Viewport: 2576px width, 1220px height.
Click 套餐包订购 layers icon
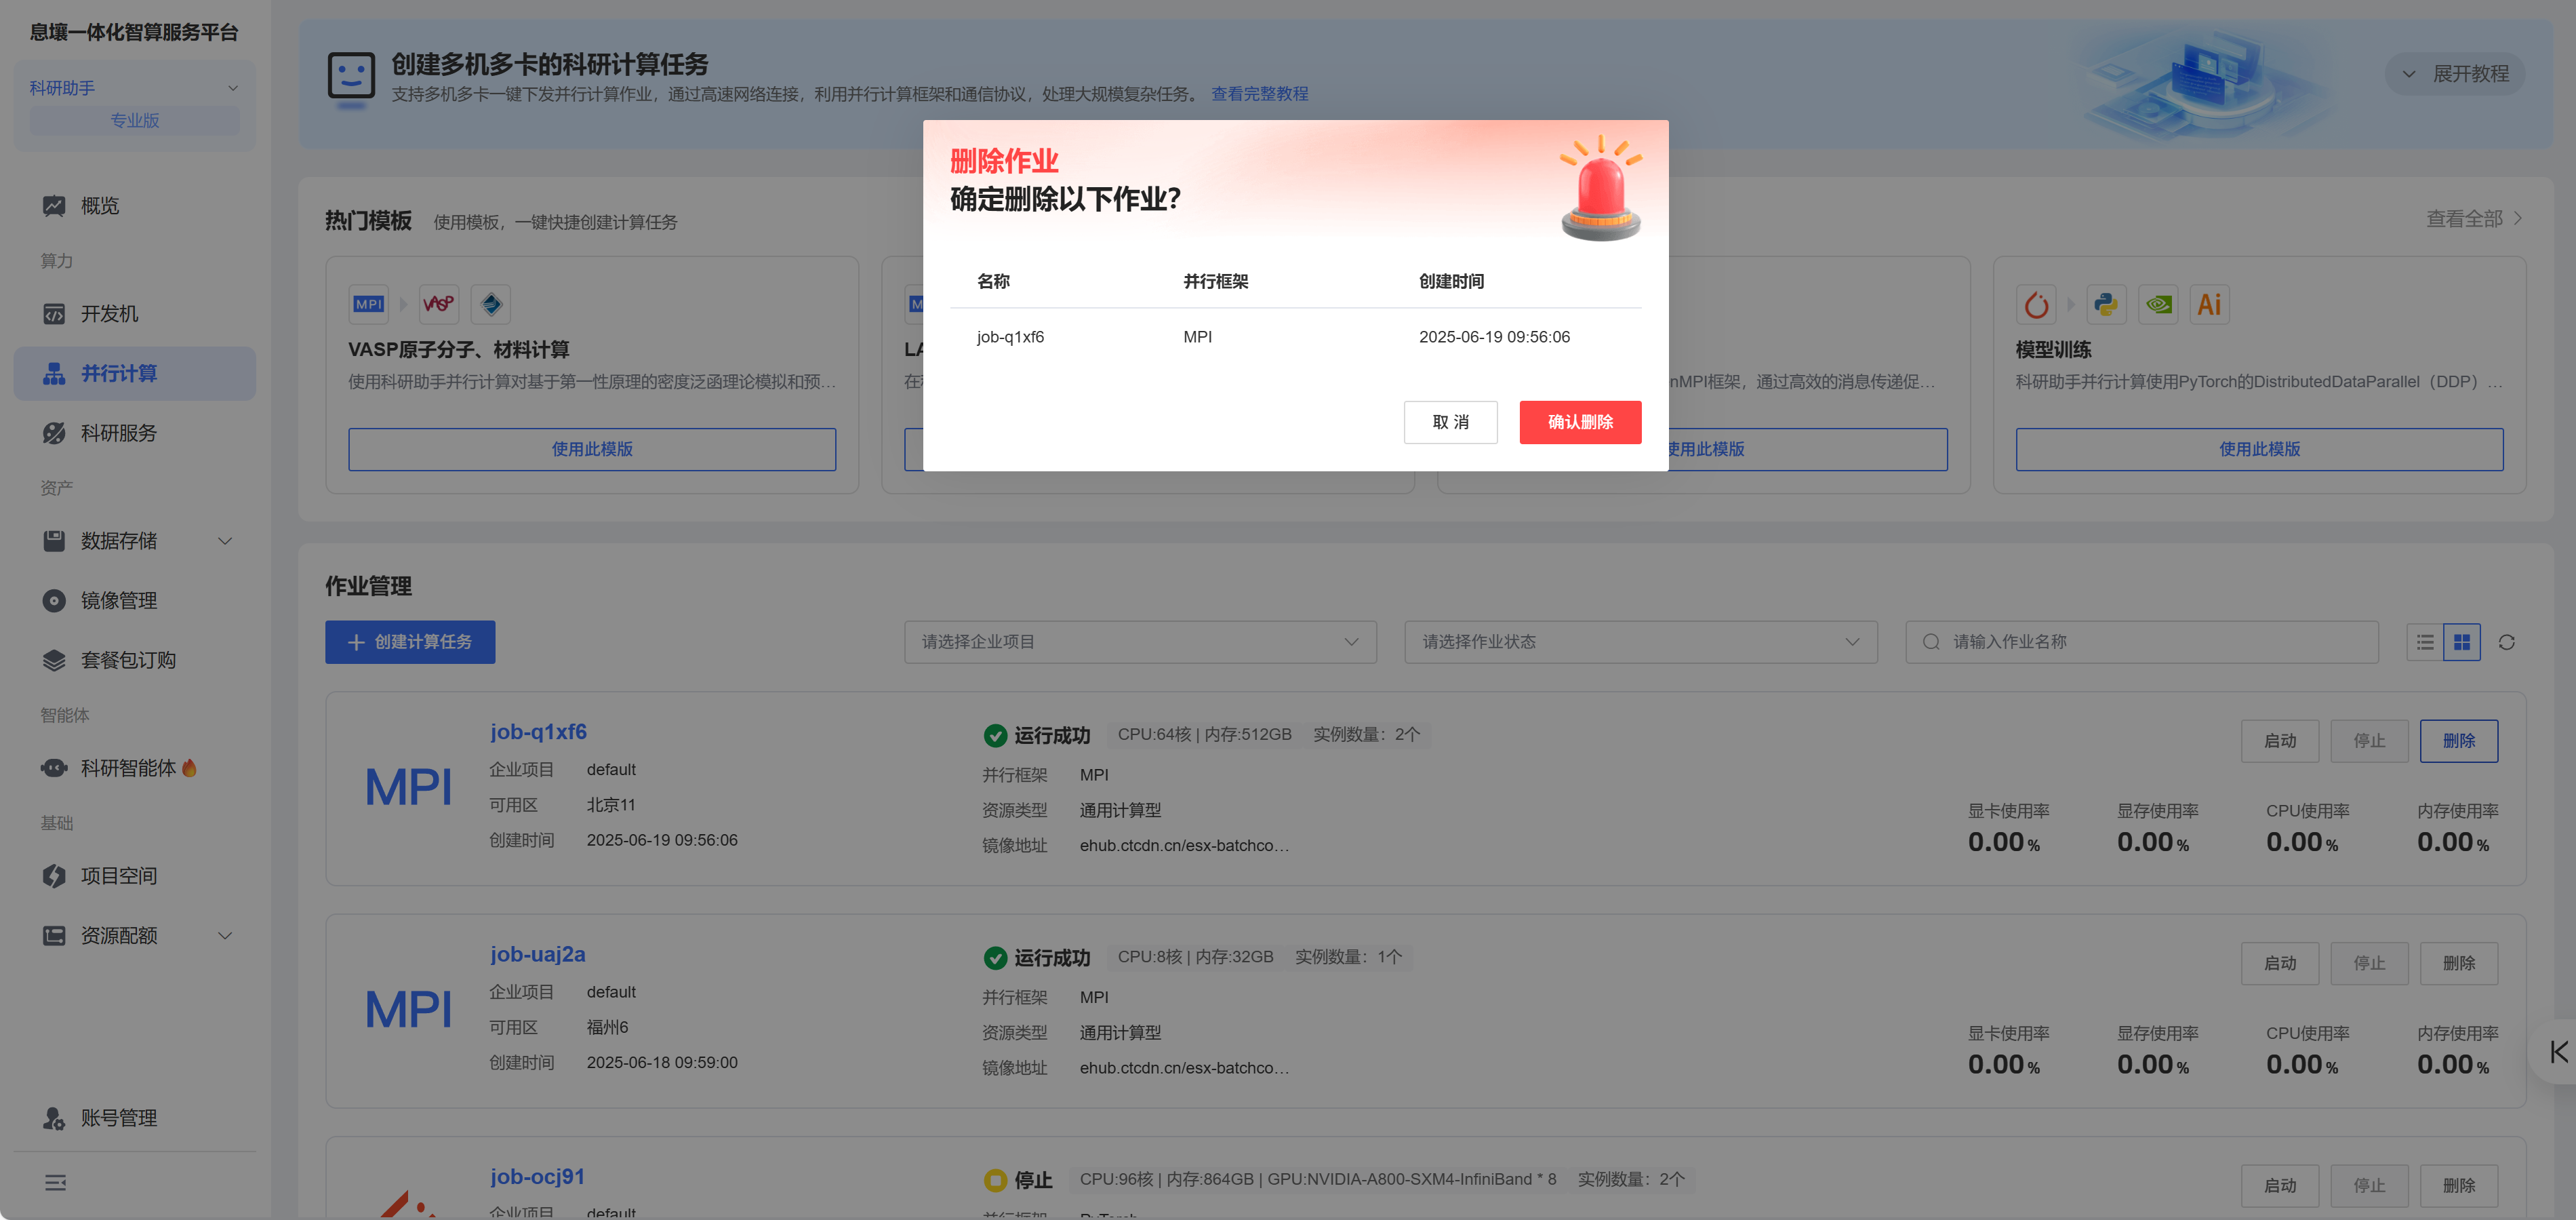coord(54,660)
